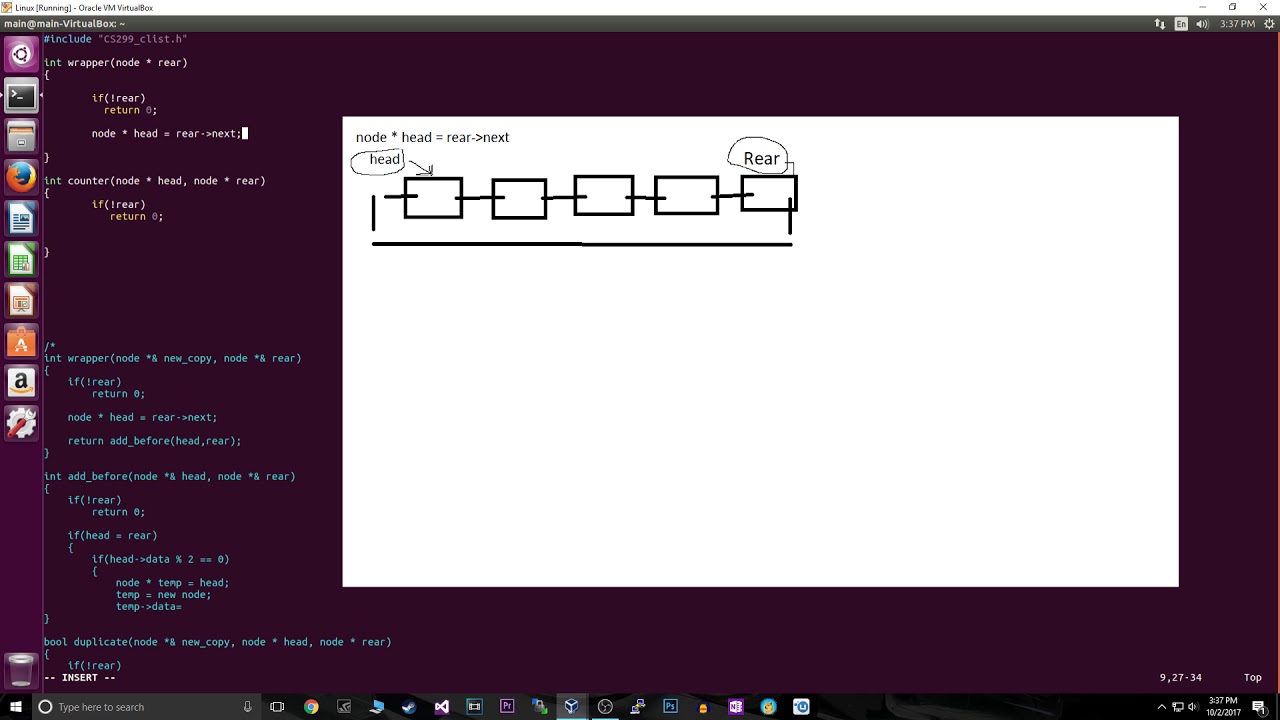Viewport: 1280px width, 720px height.
Task: Open Steam from the Windows taskbar
Action: pos(409,706)
